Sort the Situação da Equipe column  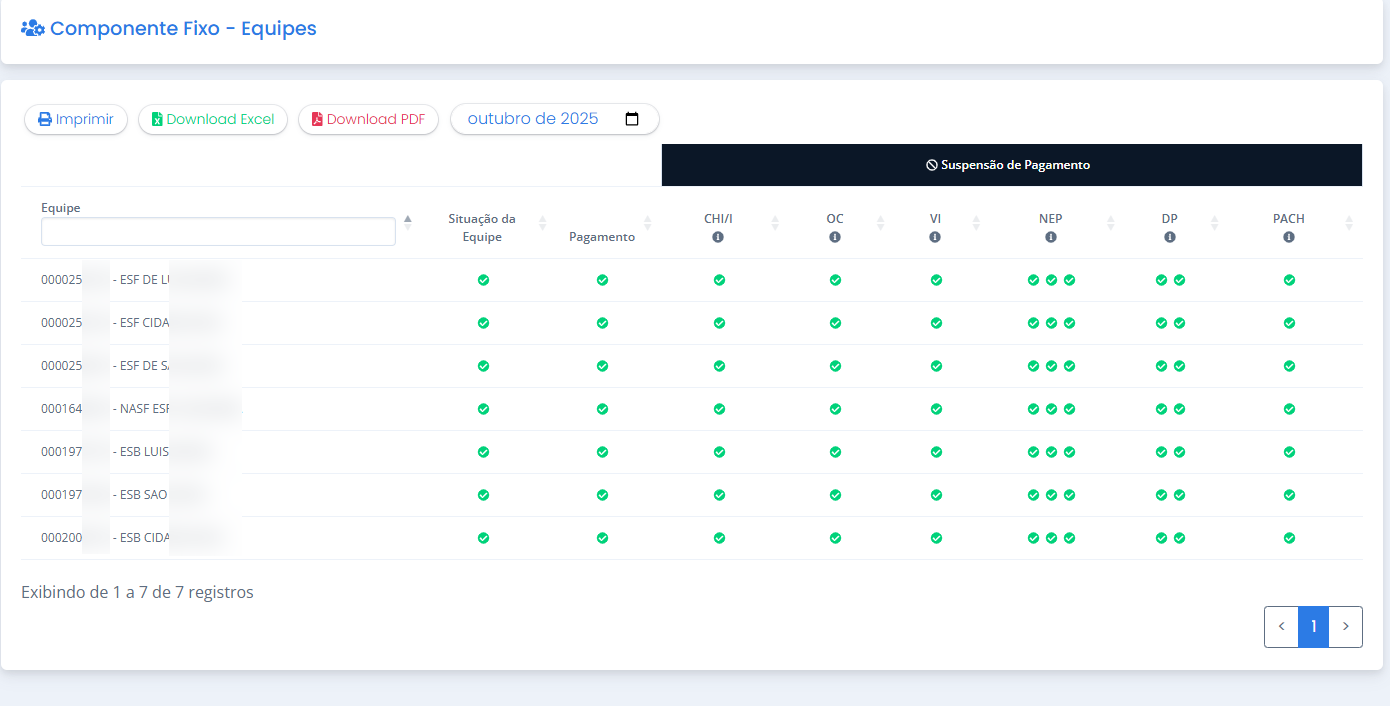[x=542, y=223]
